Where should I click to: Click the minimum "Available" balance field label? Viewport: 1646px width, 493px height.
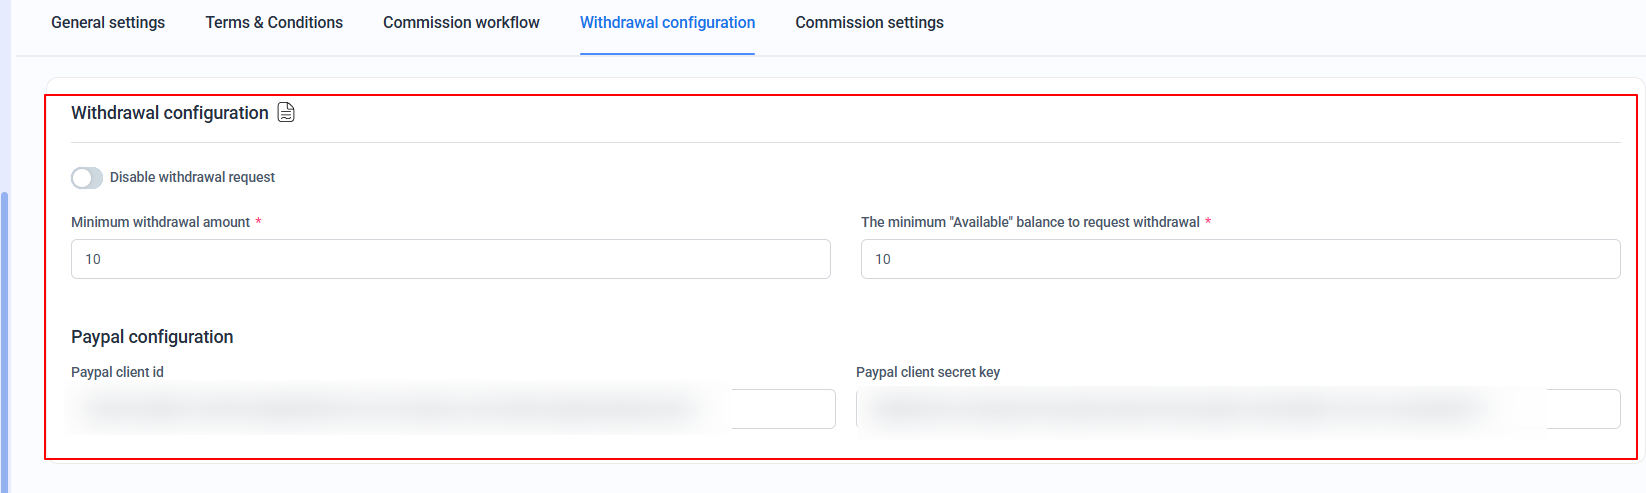pos(1030,222)
